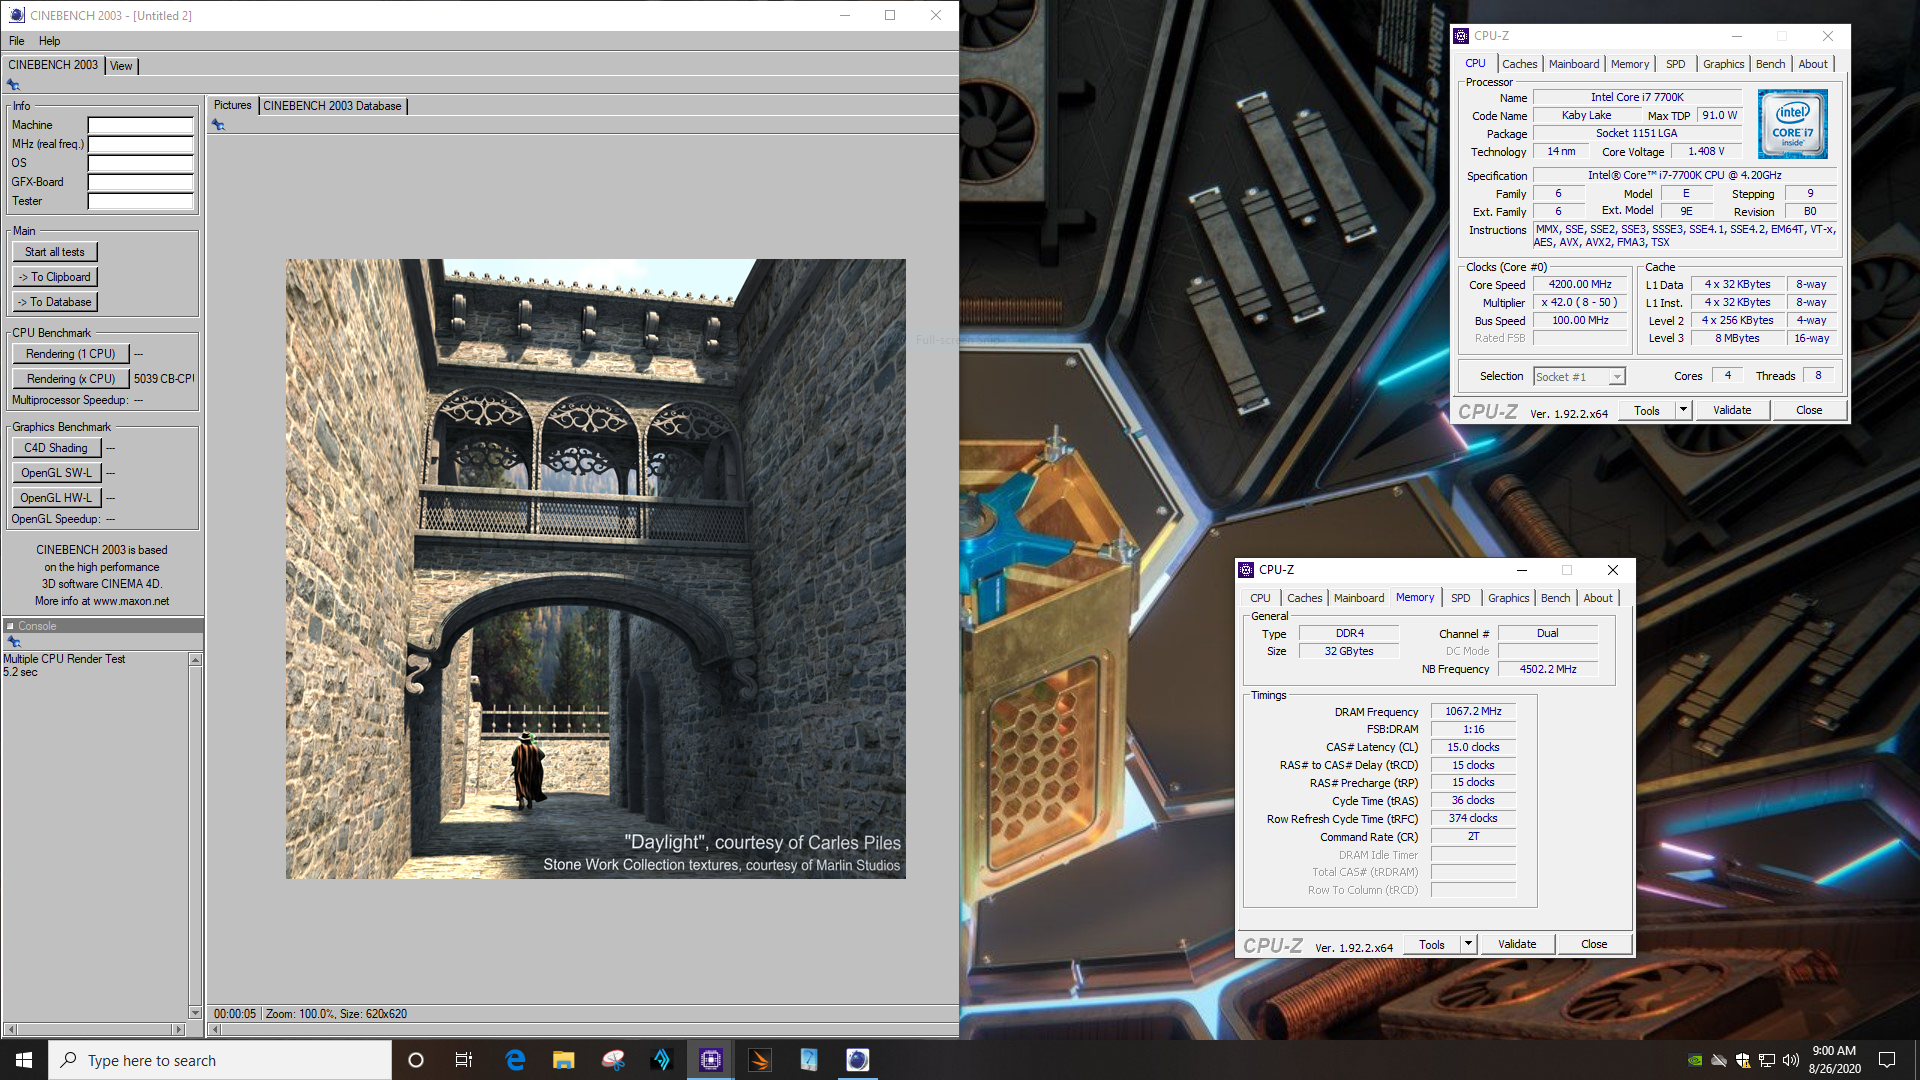Click the To Clipboard button
Viewport: 1920px width, 1080px height.
[55, 277]
